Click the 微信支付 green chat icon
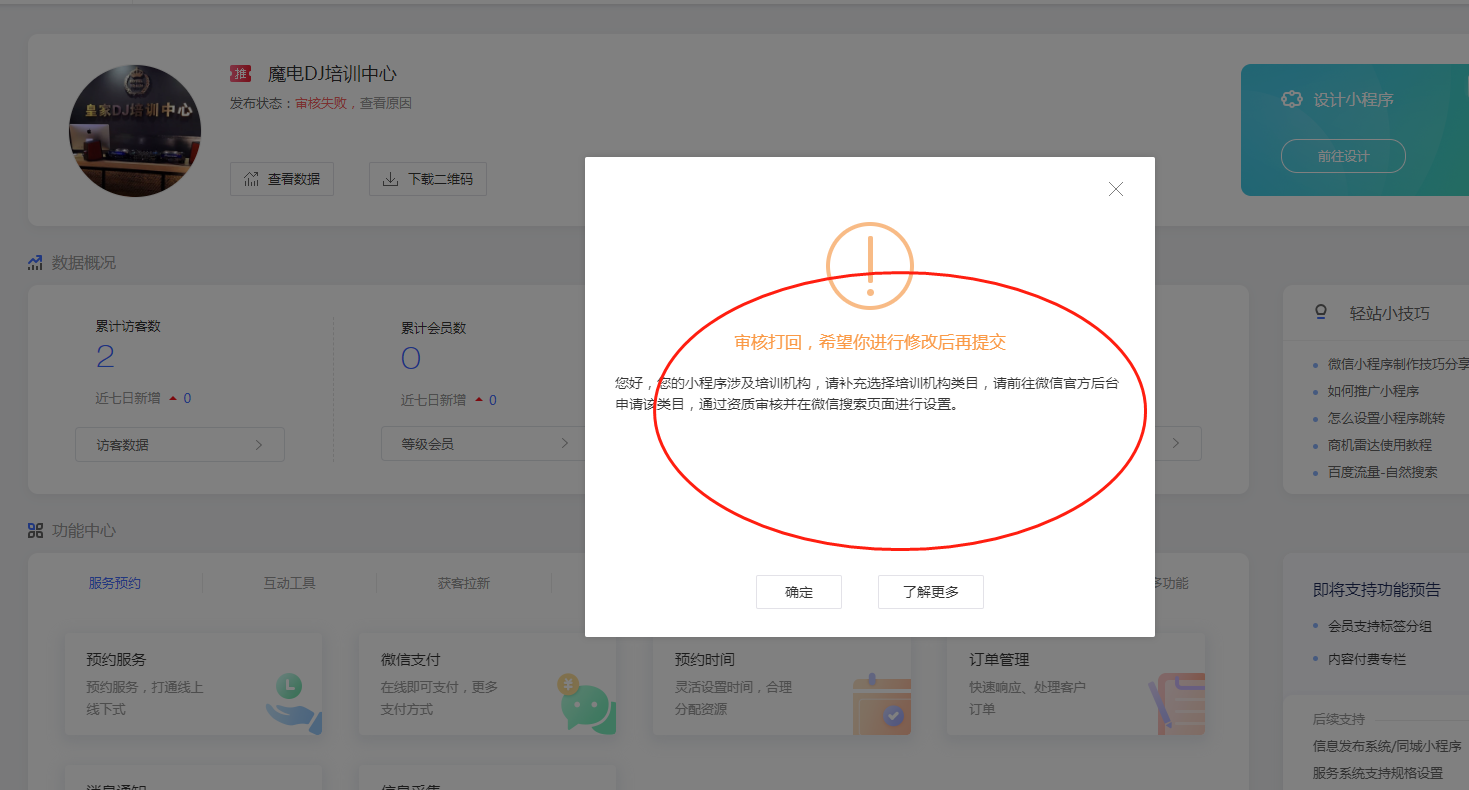1469x790 pixels. (x=587, y=703)
